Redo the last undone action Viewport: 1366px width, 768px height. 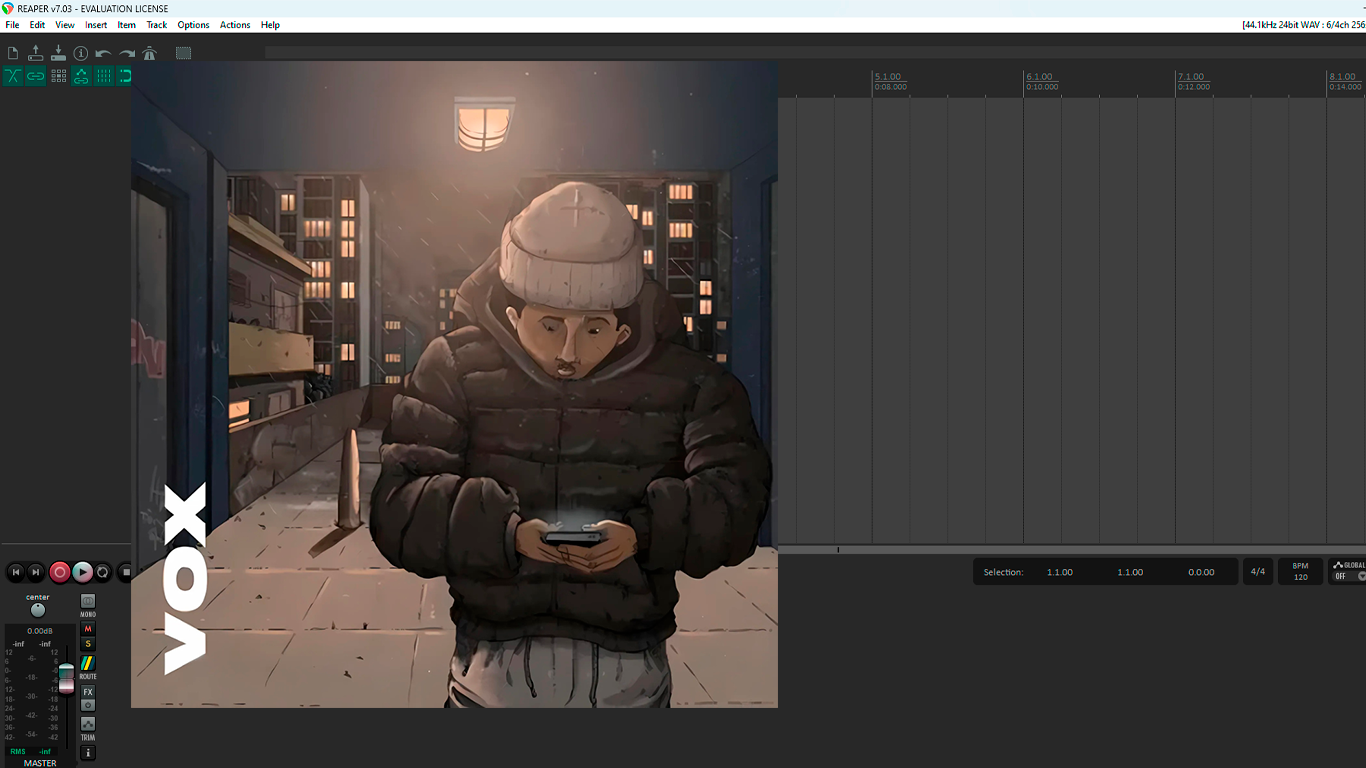coord(127,53)
